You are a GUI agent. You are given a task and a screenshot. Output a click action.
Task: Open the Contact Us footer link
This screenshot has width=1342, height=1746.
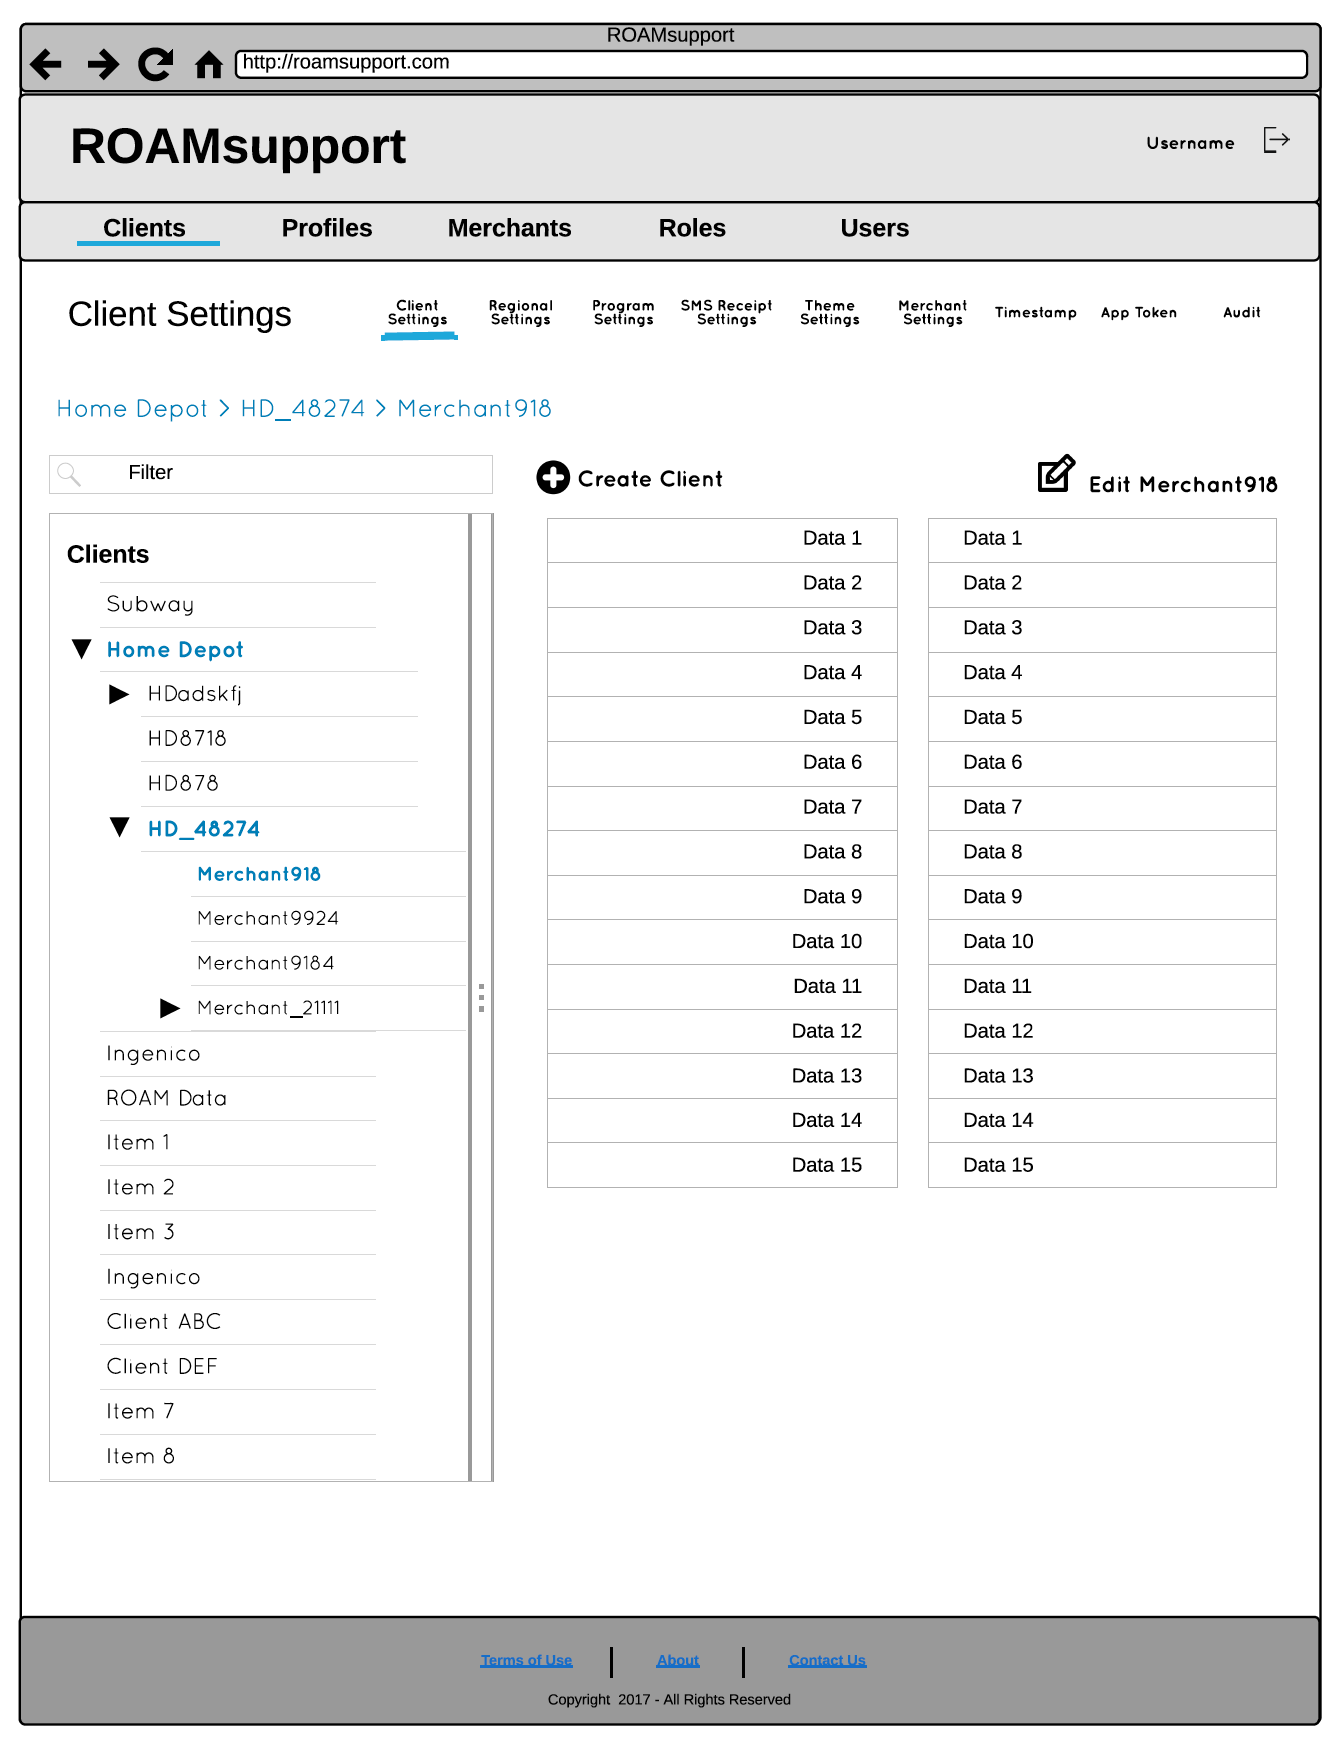coord(827,1660)
